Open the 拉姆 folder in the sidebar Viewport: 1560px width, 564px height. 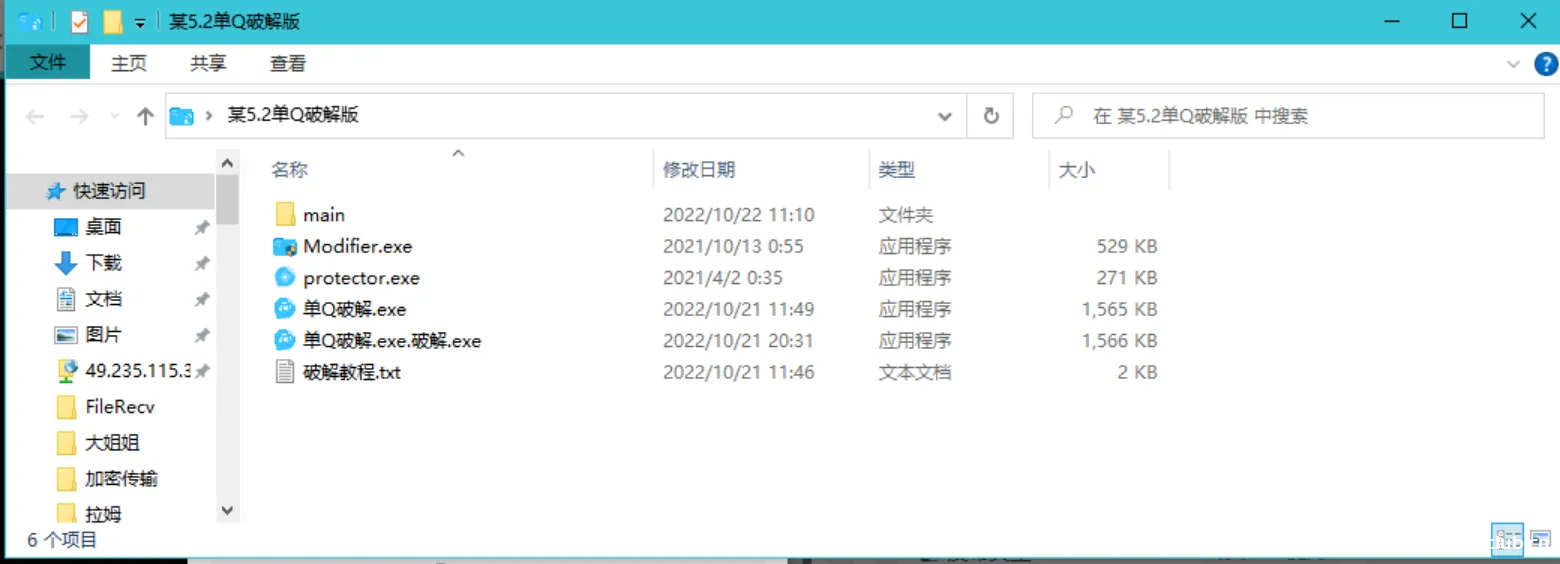pos(104,515)
